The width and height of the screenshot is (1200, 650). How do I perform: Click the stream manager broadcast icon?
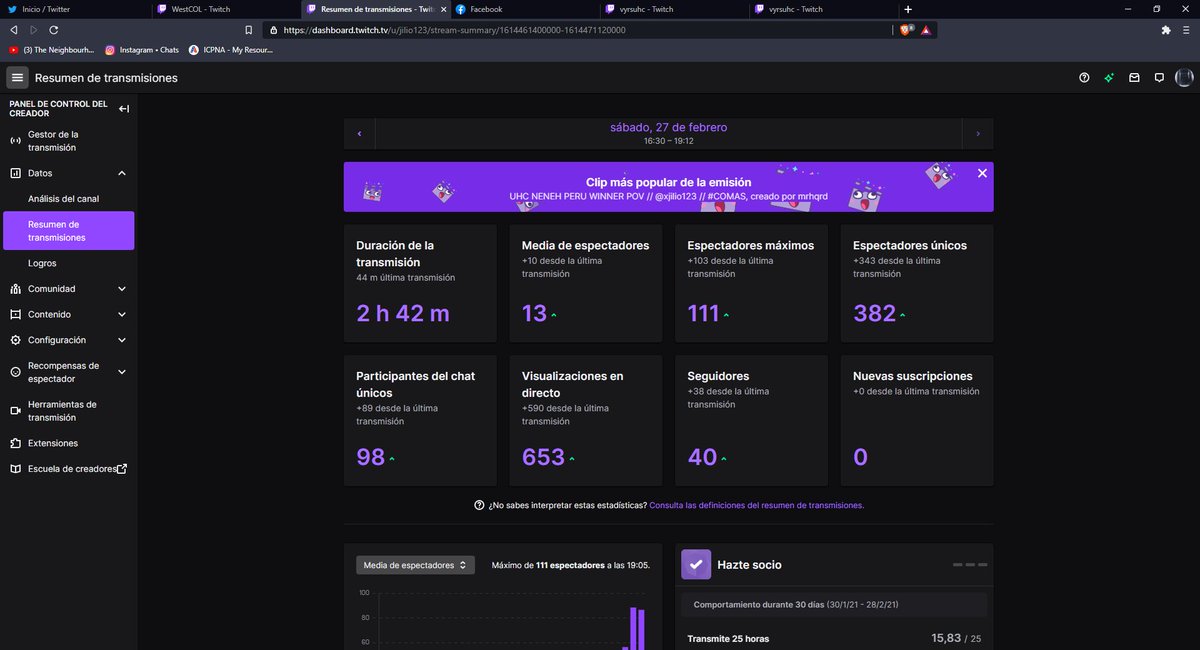(x=16, y=141)
